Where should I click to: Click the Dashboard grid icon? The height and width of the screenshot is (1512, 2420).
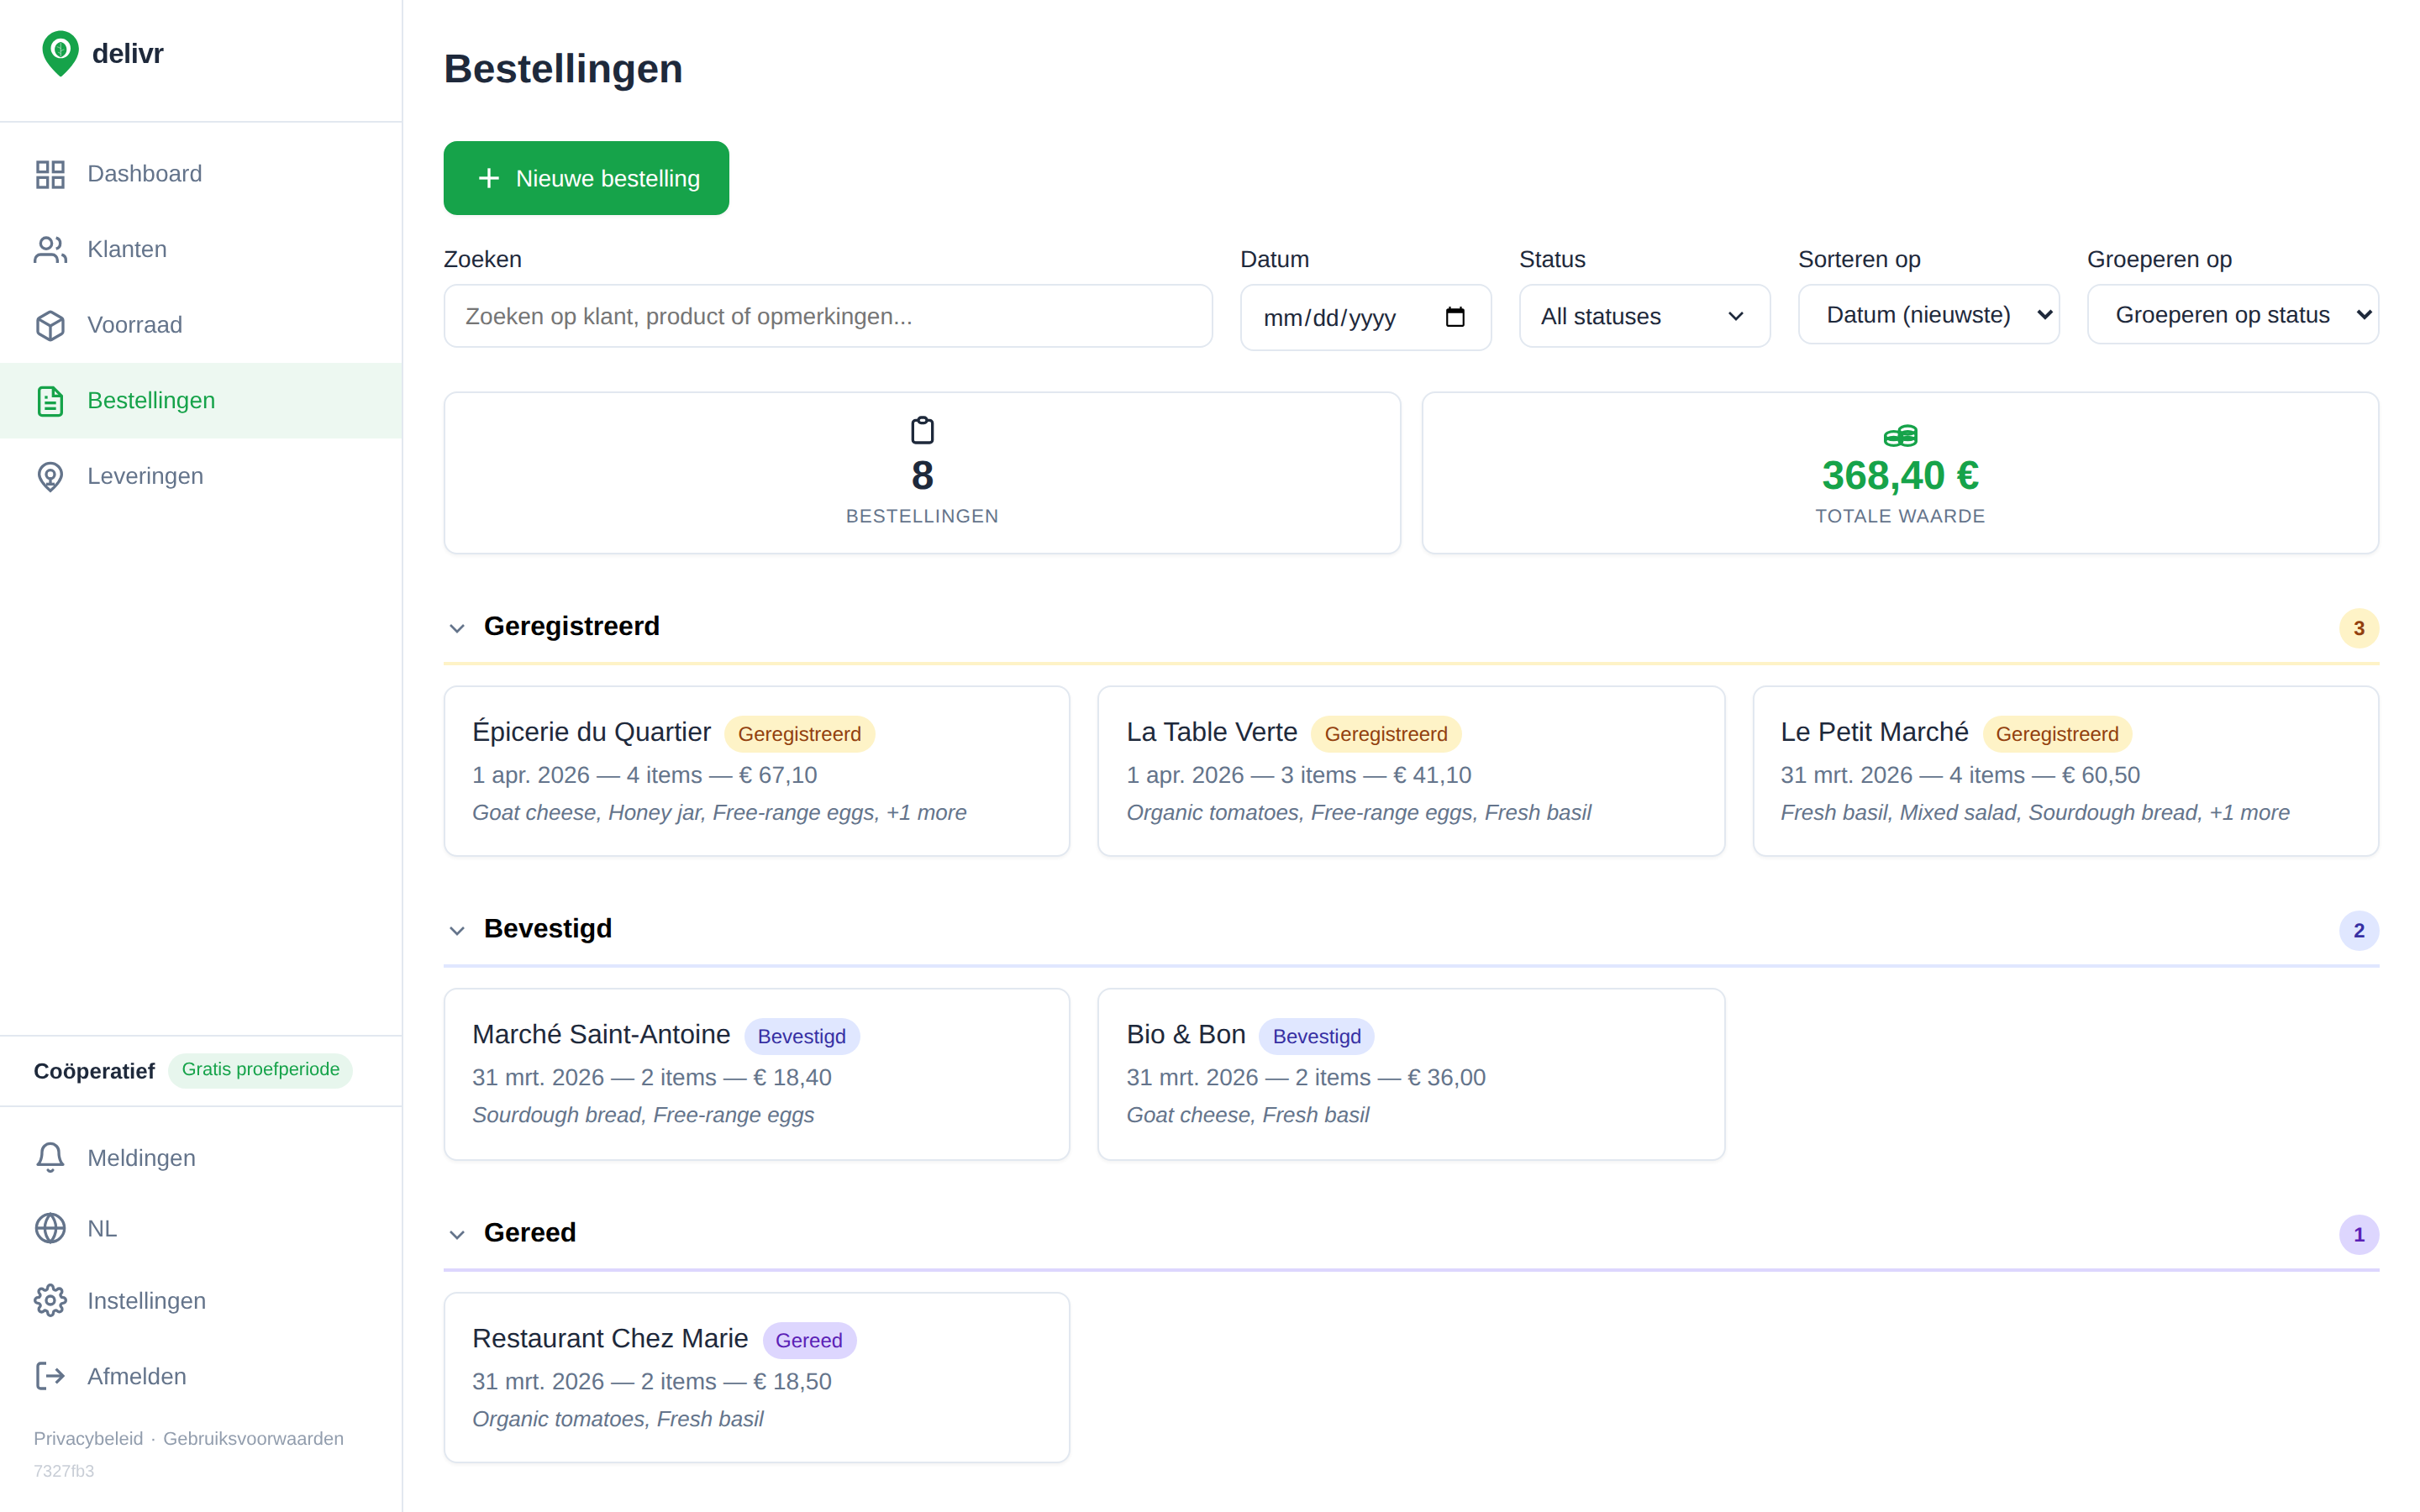point(50,174)
